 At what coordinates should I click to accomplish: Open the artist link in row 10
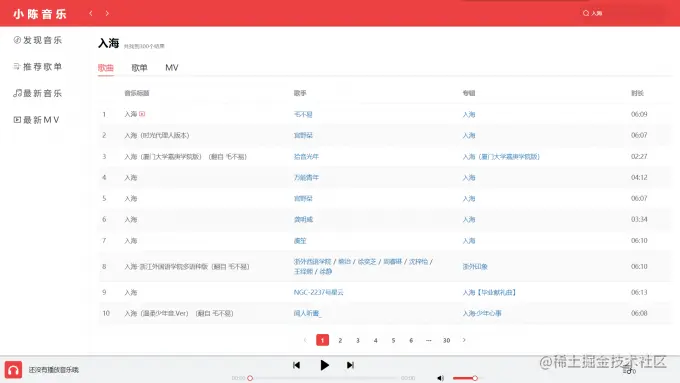coord(307,313)
